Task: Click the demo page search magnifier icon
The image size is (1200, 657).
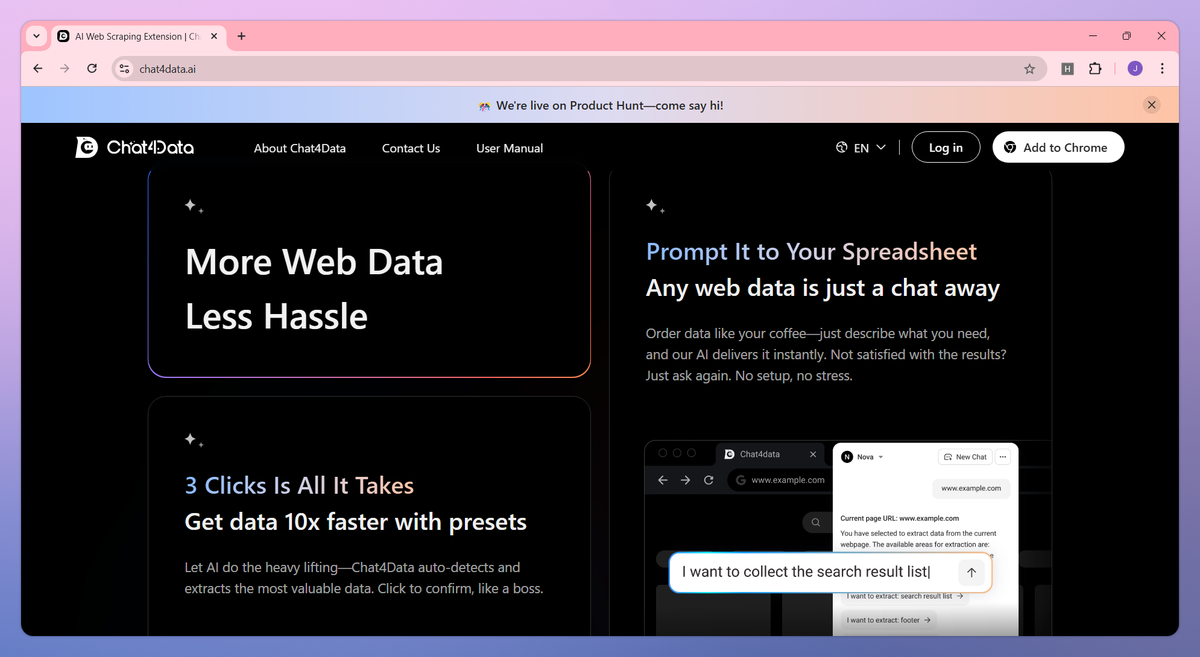Action: click(x=816, y=522)
